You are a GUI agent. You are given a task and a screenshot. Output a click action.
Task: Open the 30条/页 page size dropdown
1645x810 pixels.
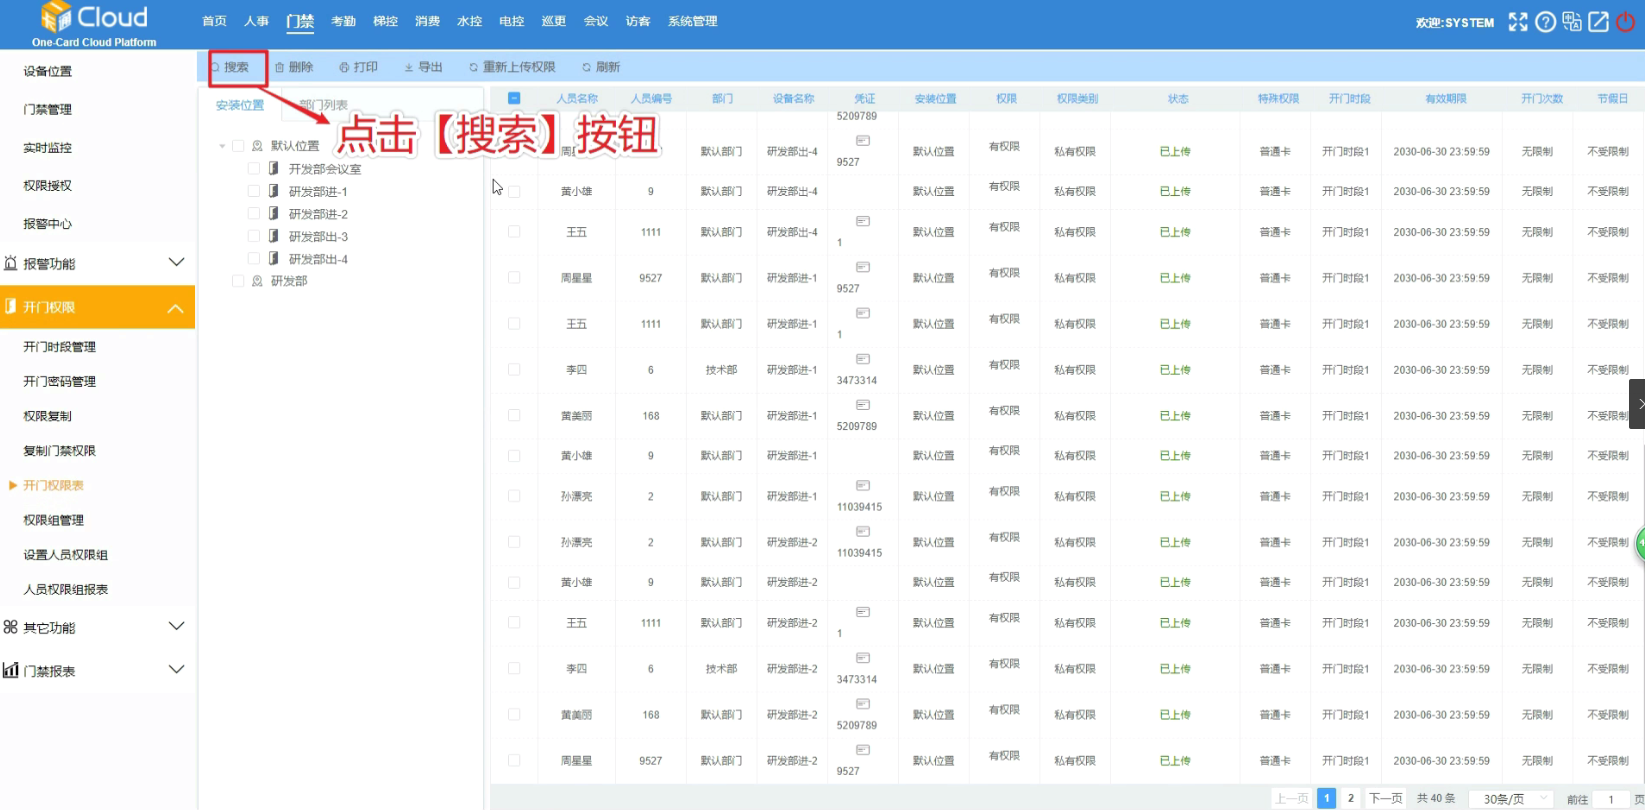click(x=1511, y=798)
